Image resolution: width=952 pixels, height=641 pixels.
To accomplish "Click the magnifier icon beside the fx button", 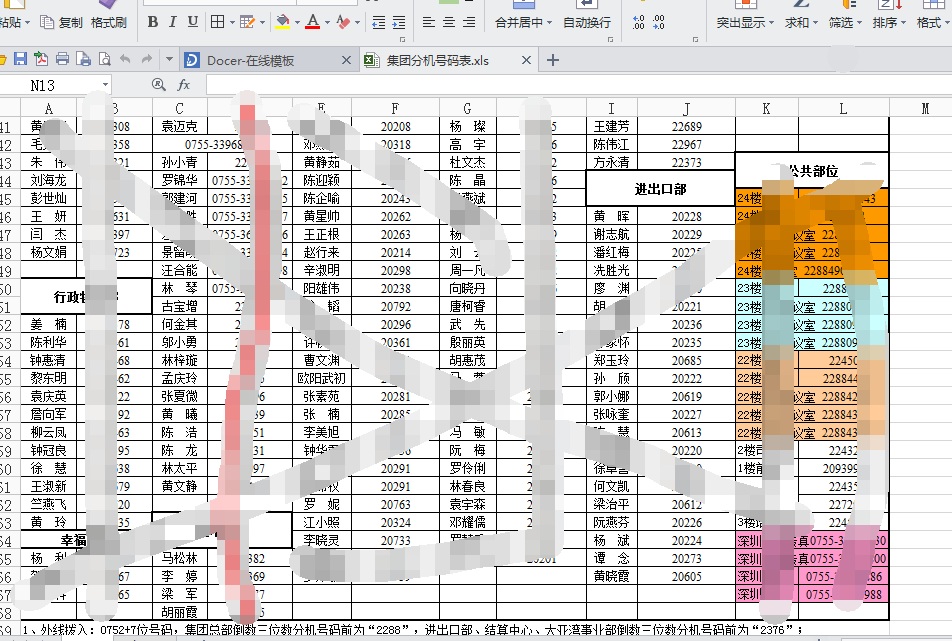I will (x=158, y=84).
